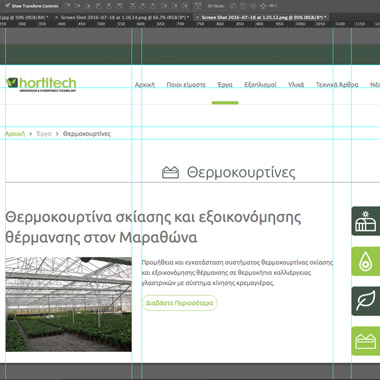380x380 pixels.
Task: Click the Distribute right edges icon
Action: (x=185, y=6)
